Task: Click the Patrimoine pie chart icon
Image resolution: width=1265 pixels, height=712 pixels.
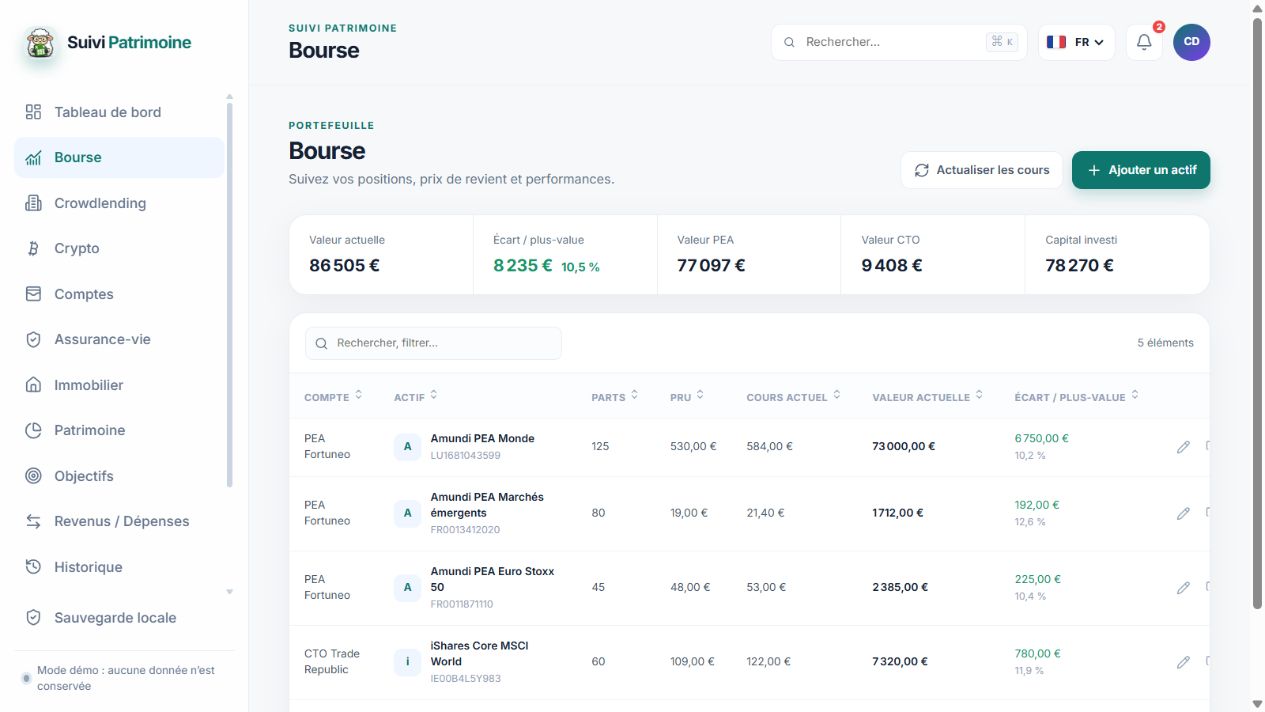Action: click(33, 430)
